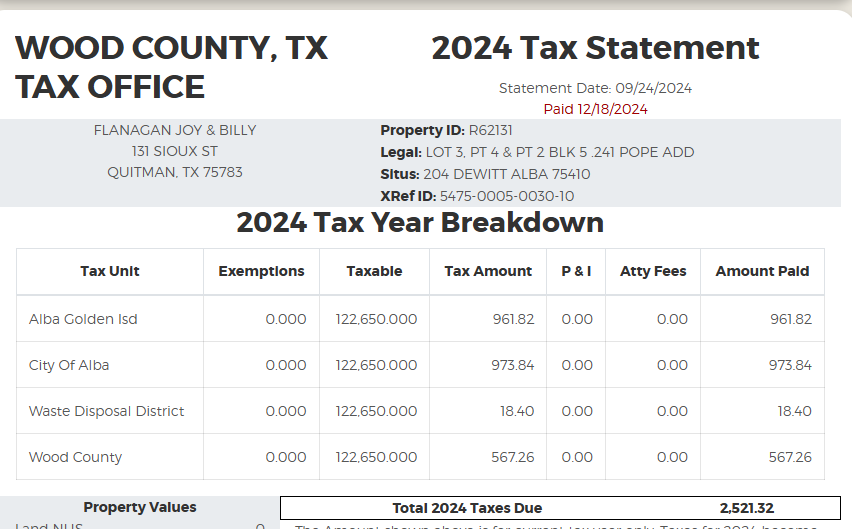
Task: Click the 131 Sioux St address line
Action: (175, 151)
